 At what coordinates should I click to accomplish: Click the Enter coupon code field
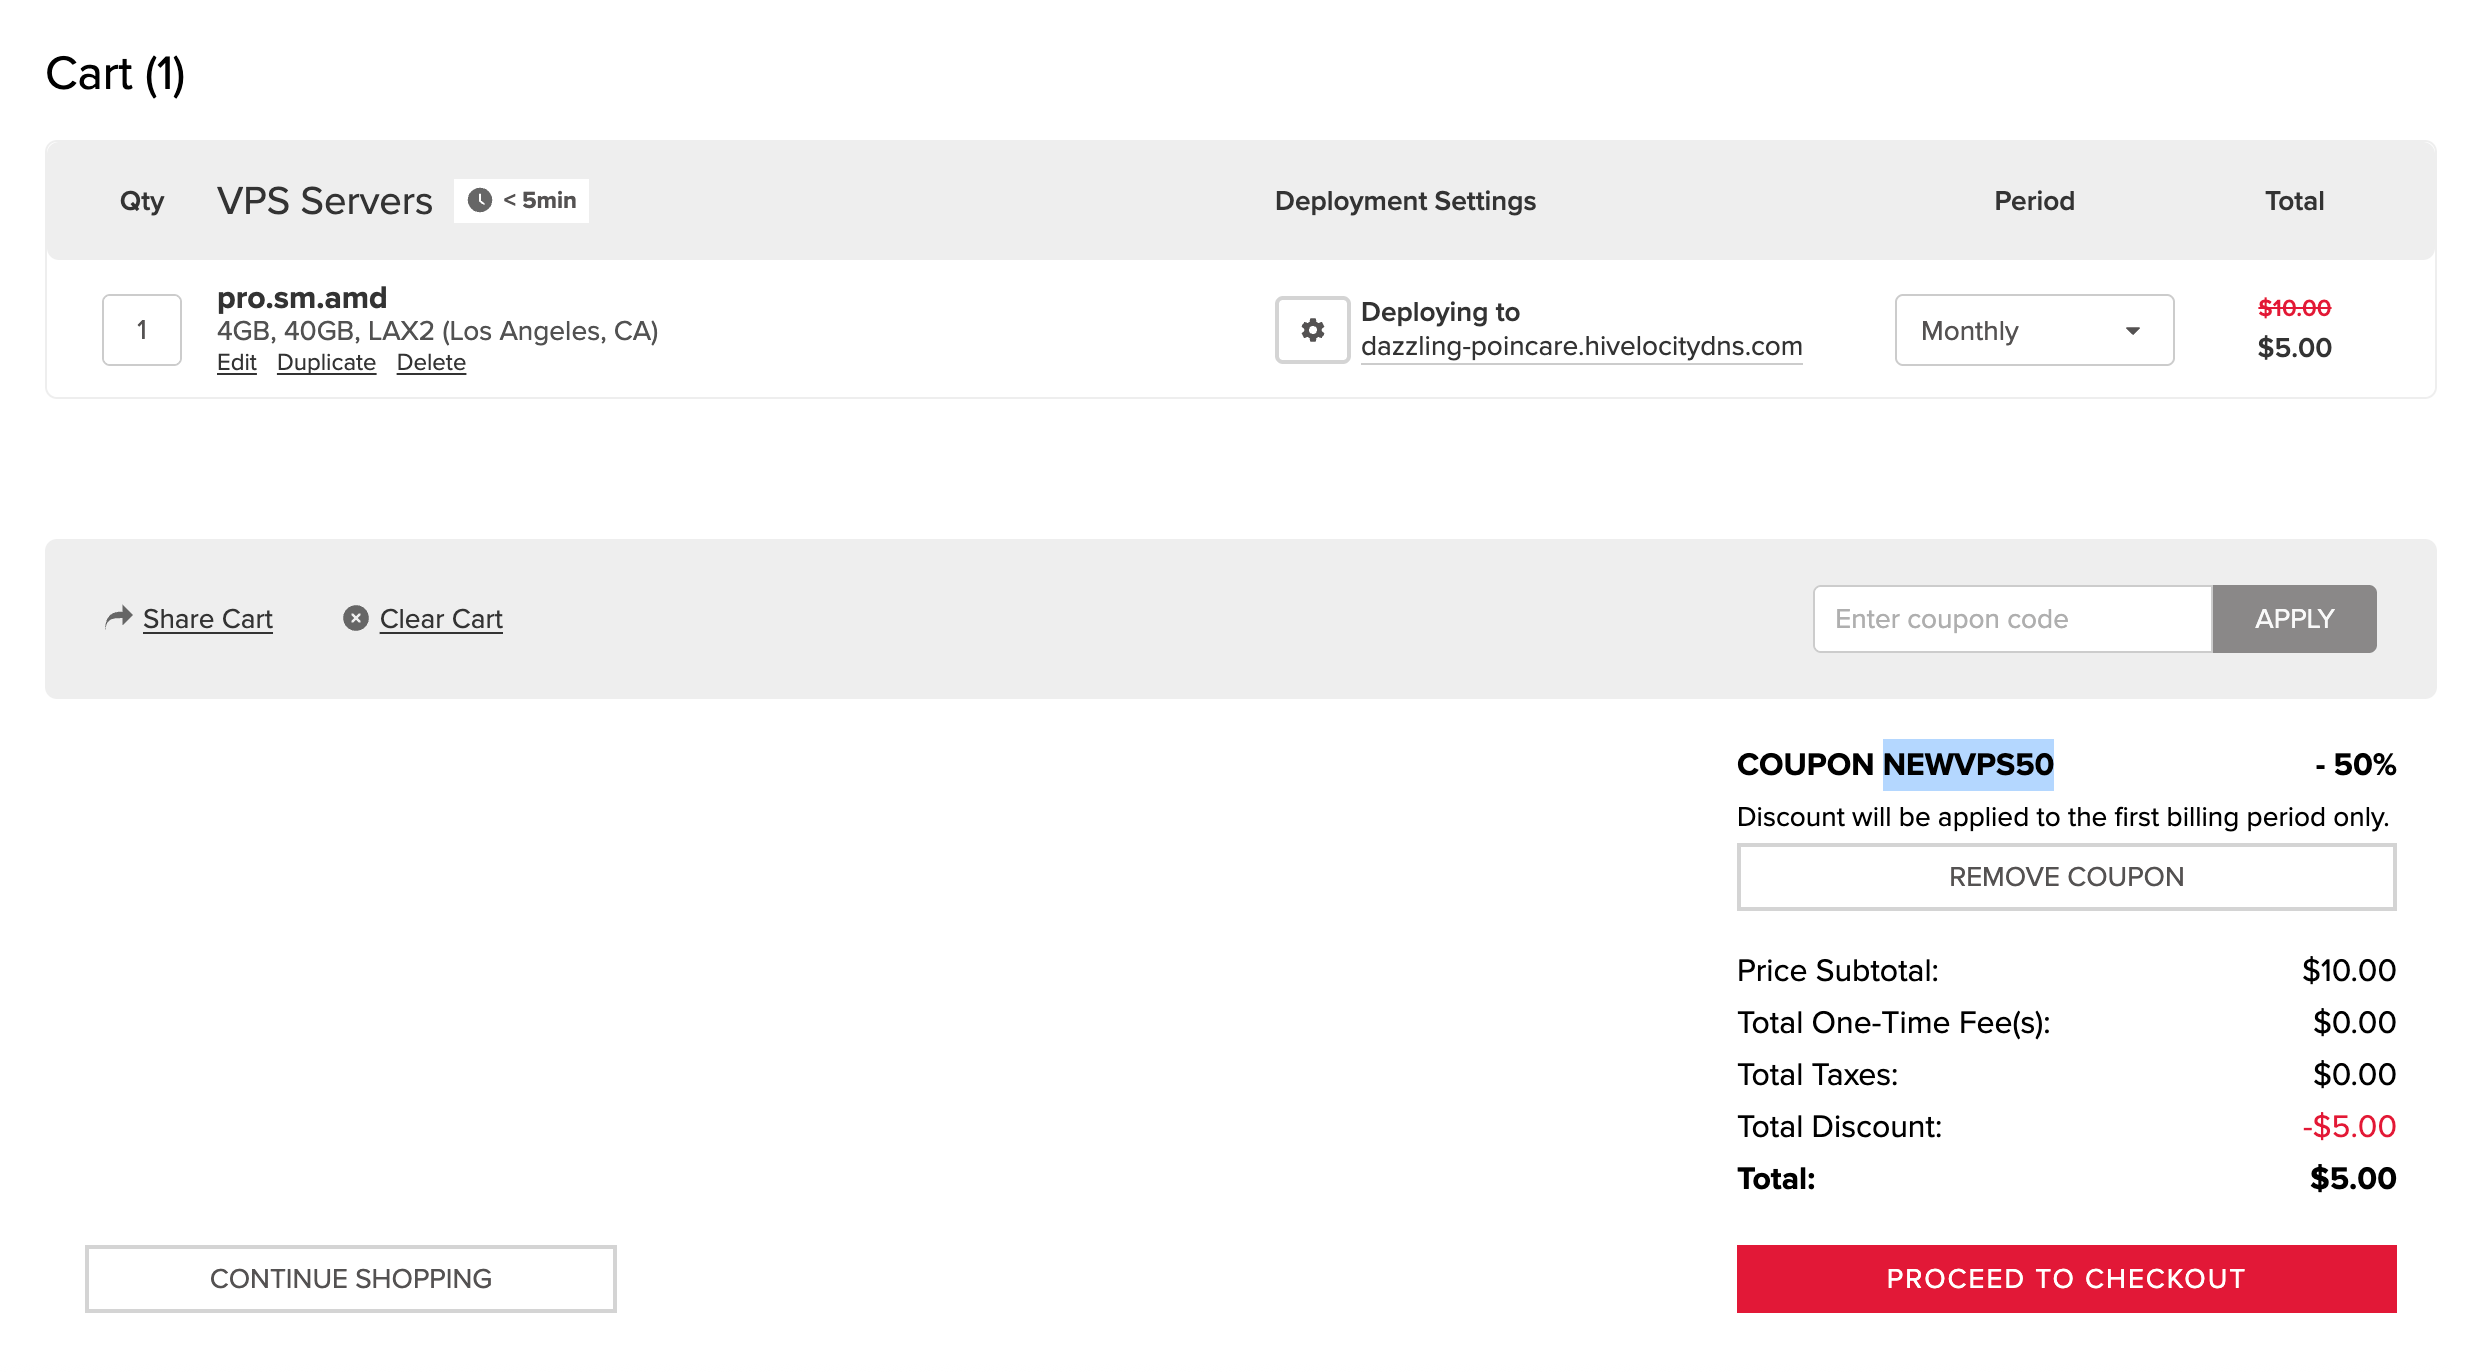click(2012, 619)
